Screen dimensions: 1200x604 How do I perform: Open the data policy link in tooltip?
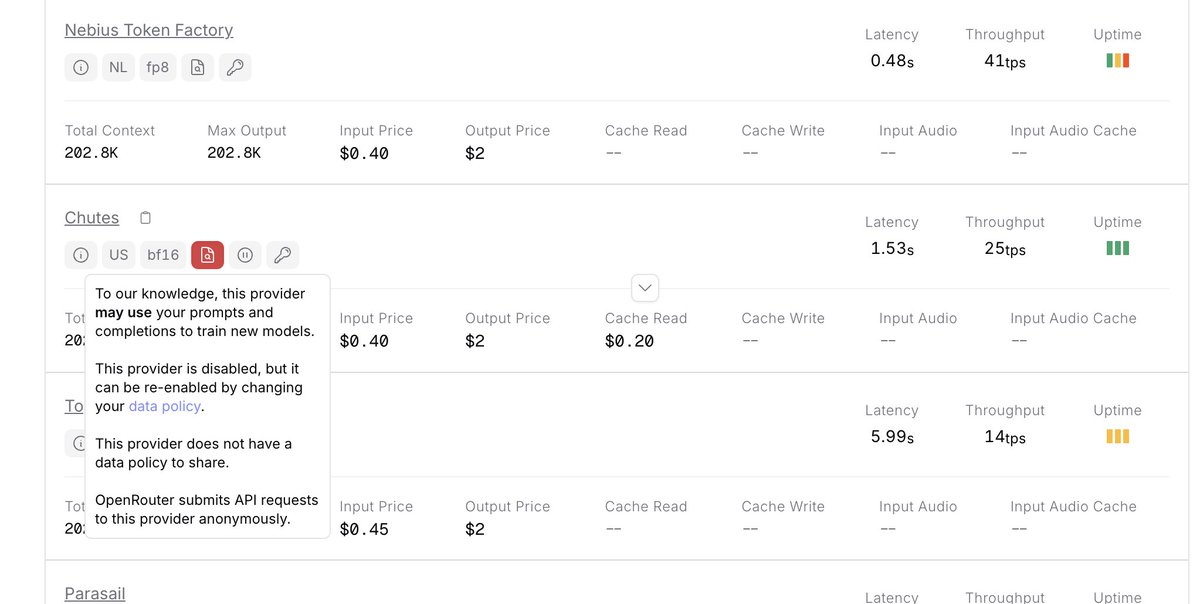pos(165,406)
